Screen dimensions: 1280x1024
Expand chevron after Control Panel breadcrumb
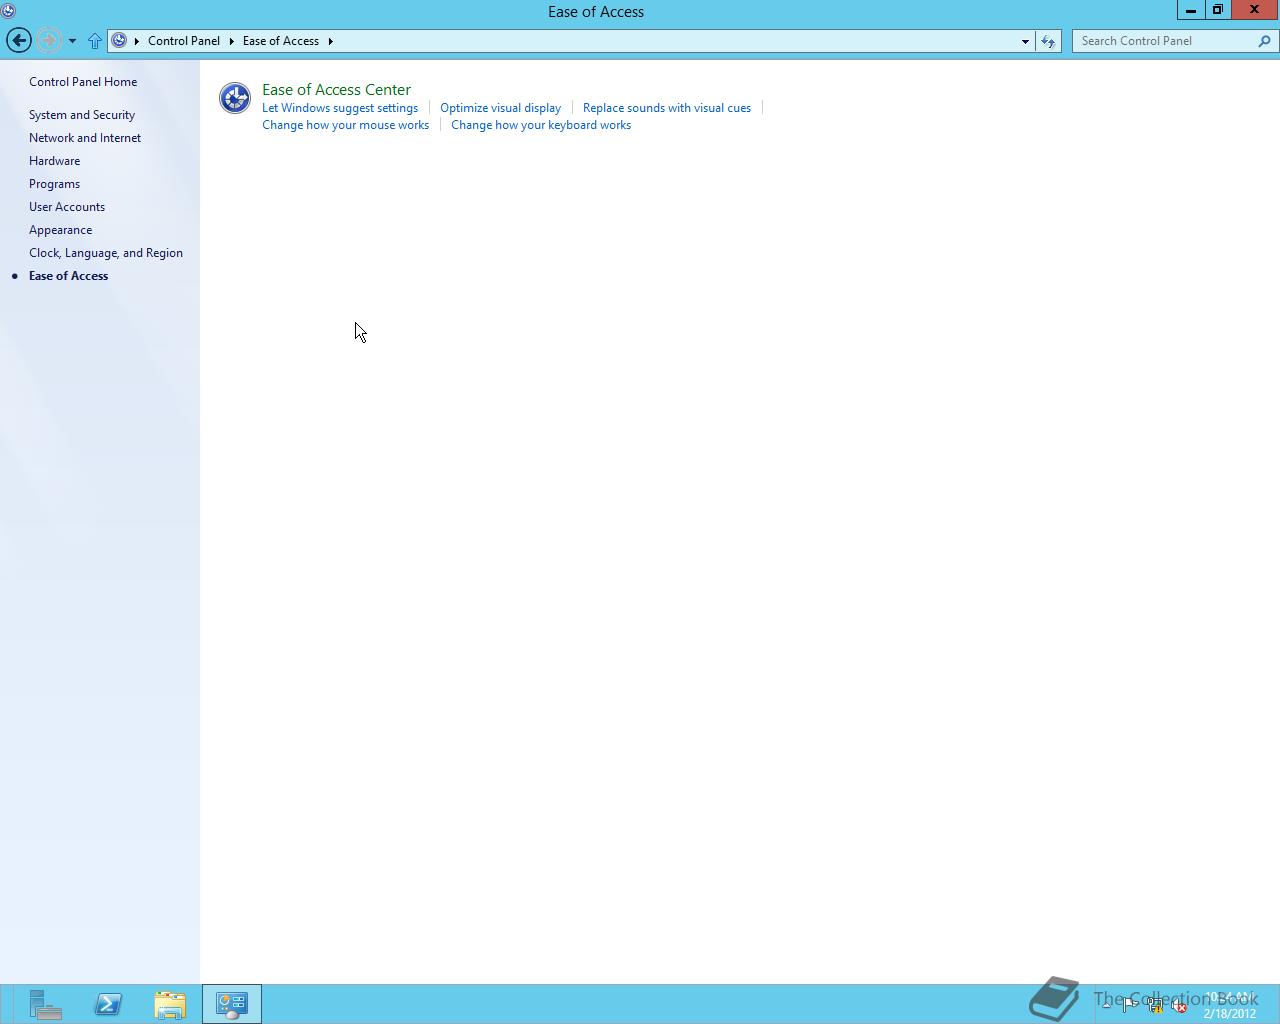(231, 41)
